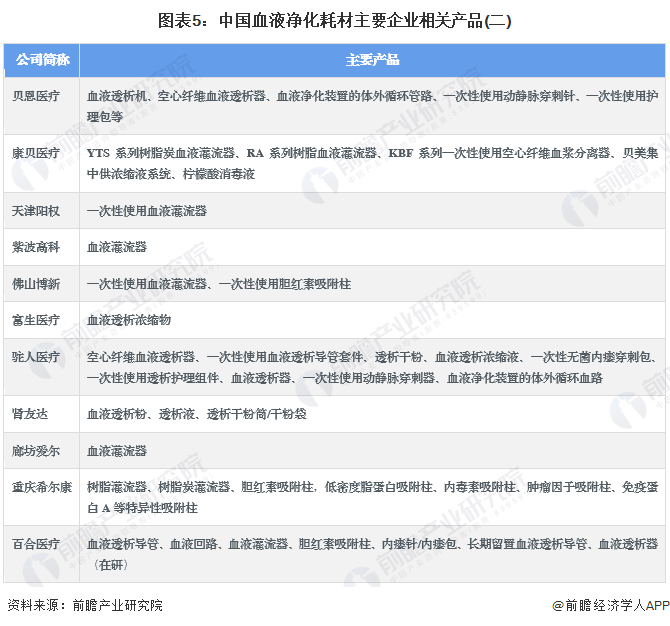
Task: Click 肾友达 products 血液透析粉、透析液
Action: [x=197, y=414]
